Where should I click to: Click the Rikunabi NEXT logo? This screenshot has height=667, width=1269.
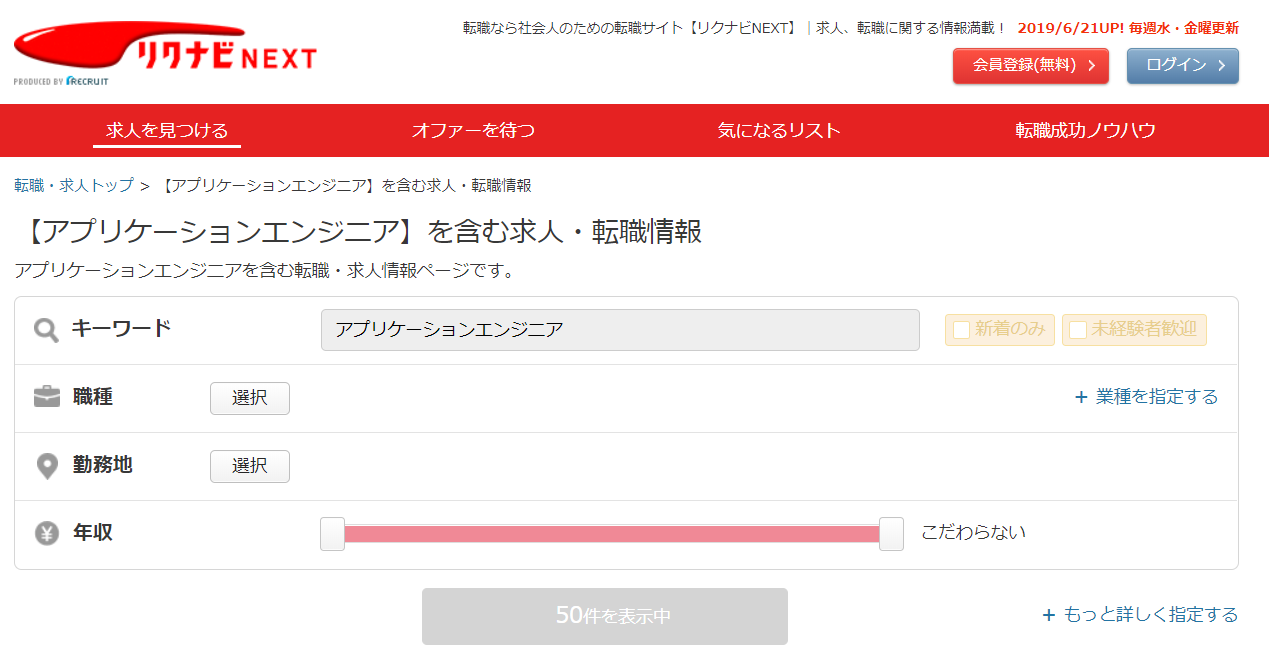(x=165, y=51)
